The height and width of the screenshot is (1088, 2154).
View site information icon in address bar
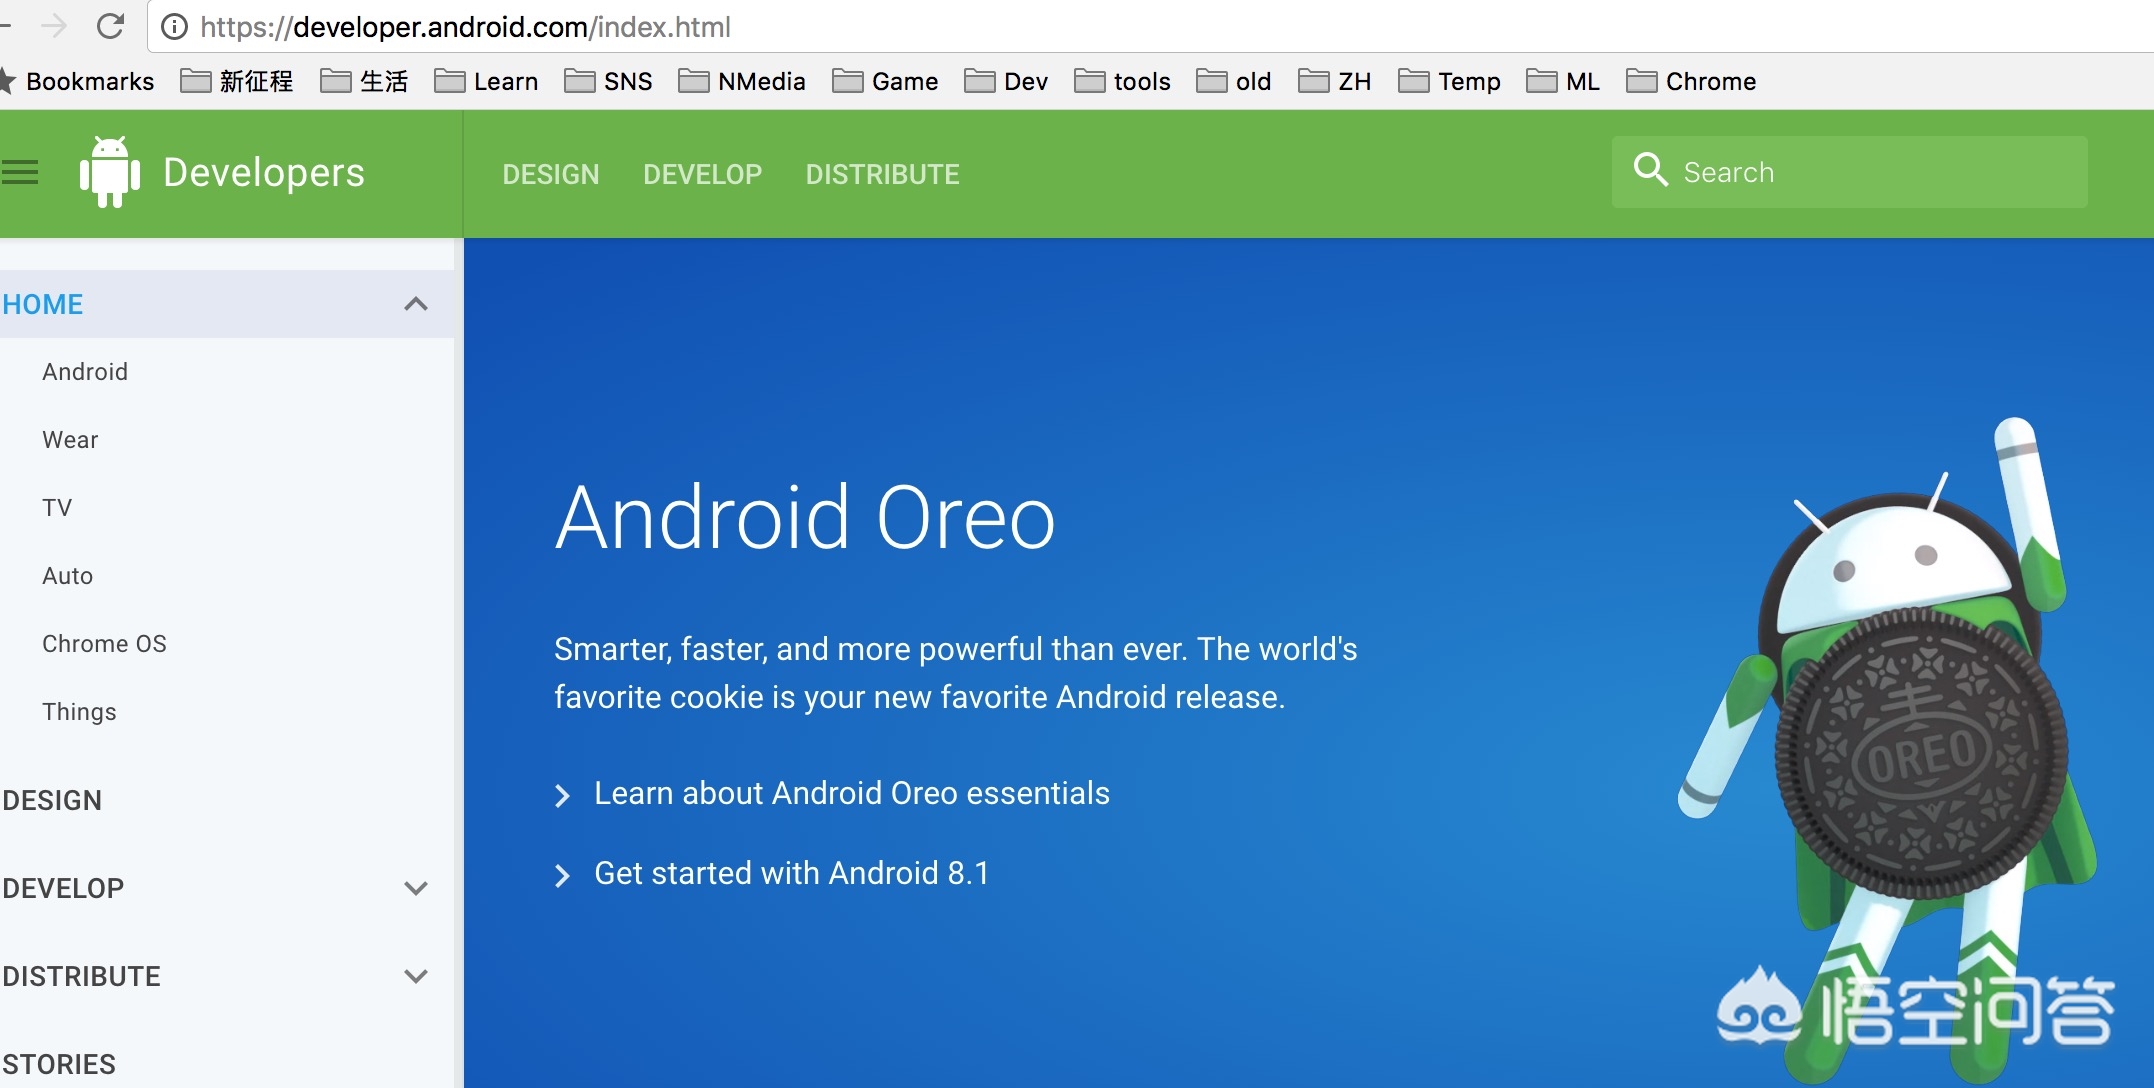point(174,27)
